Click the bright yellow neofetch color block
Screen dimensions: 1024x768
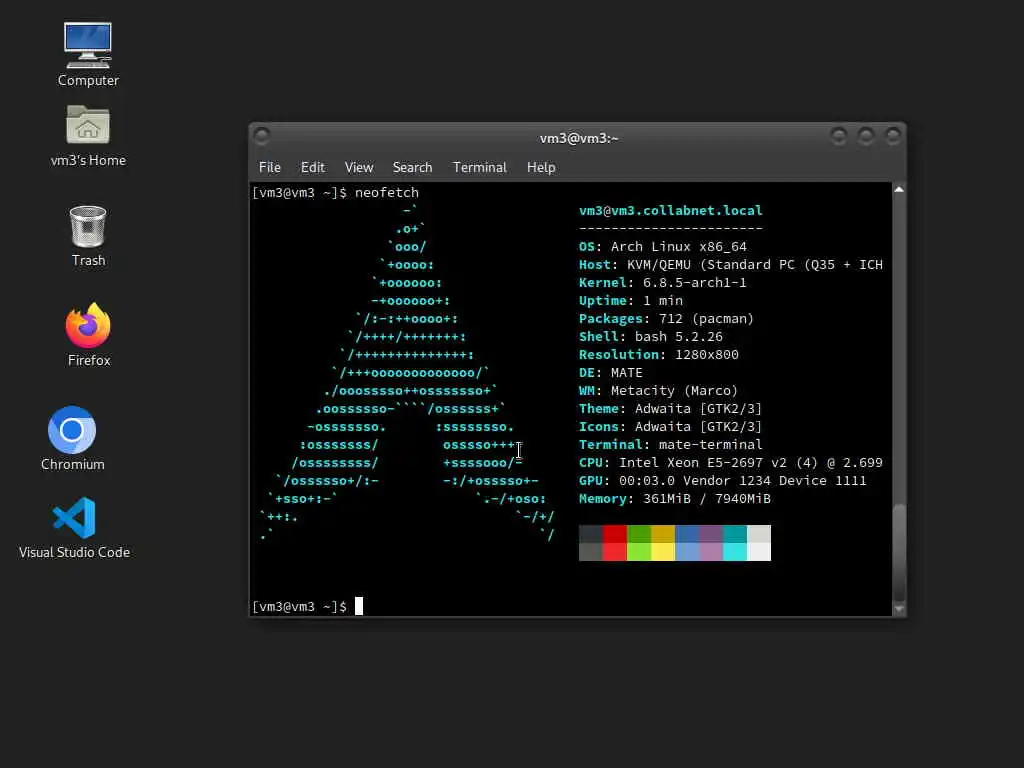(x=663, y=552)
